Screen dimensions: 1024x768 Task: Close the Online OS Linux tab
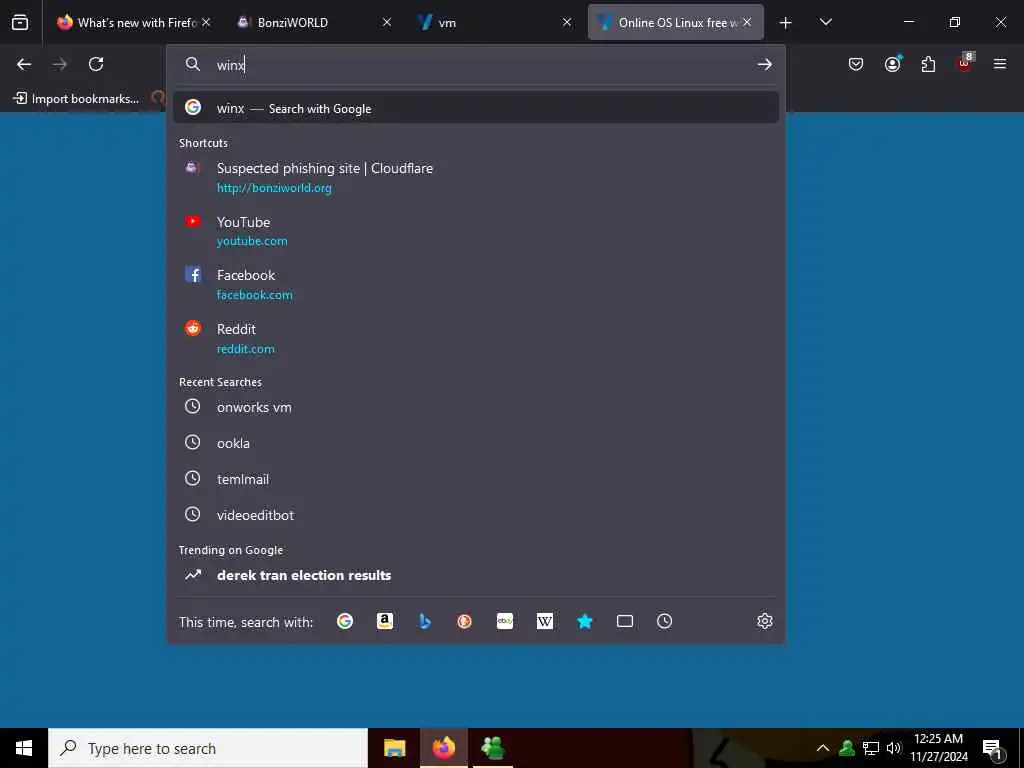747,23
